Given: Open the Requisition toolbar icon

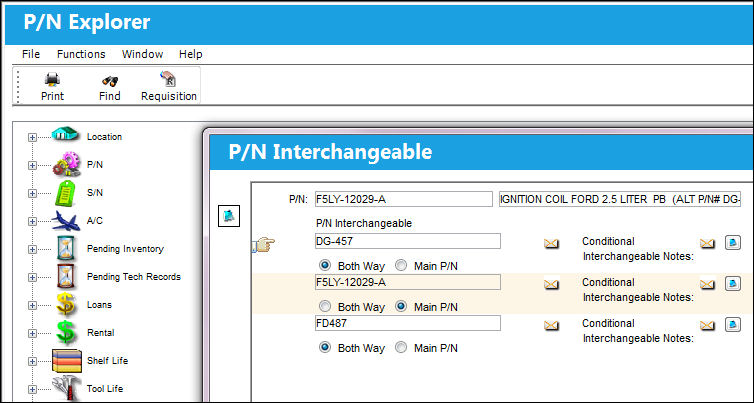Looking at the screenshot, I should pos(168,79).
